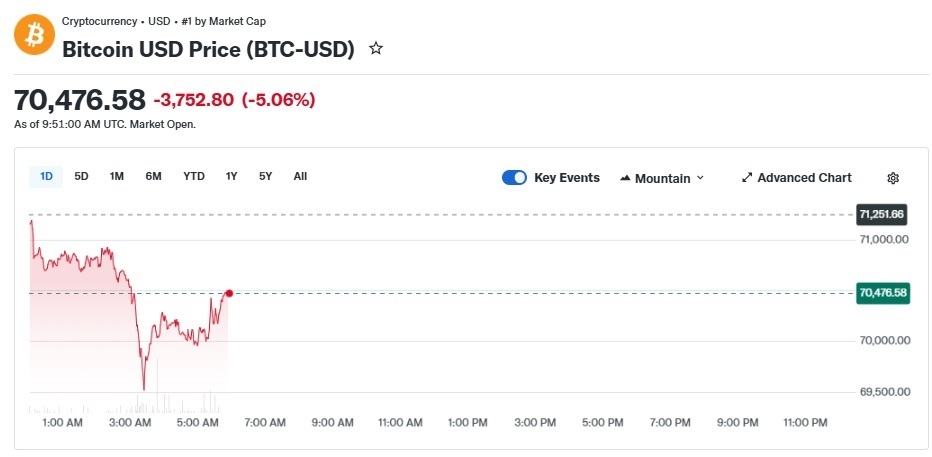The height and width of the screenshot is (457, 932).
Task: Switch to the 5D time range
Action: coord(82,177)
